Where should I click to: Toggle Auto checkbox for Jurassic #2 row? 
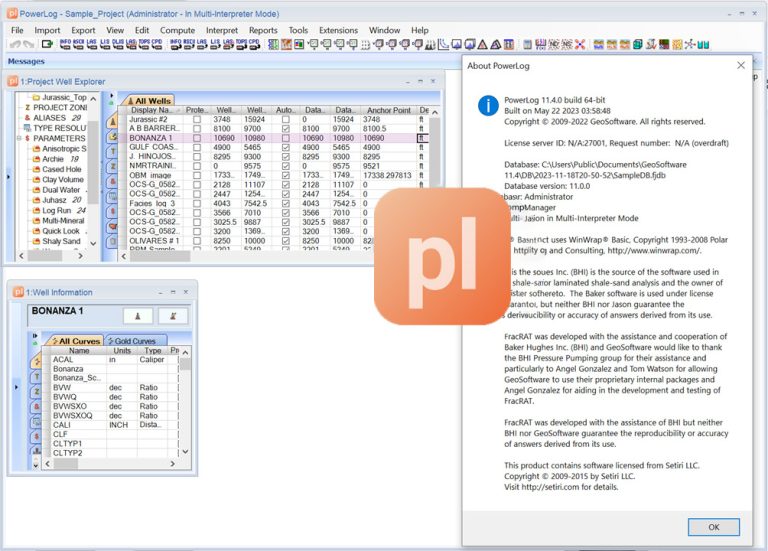(286, 120)
